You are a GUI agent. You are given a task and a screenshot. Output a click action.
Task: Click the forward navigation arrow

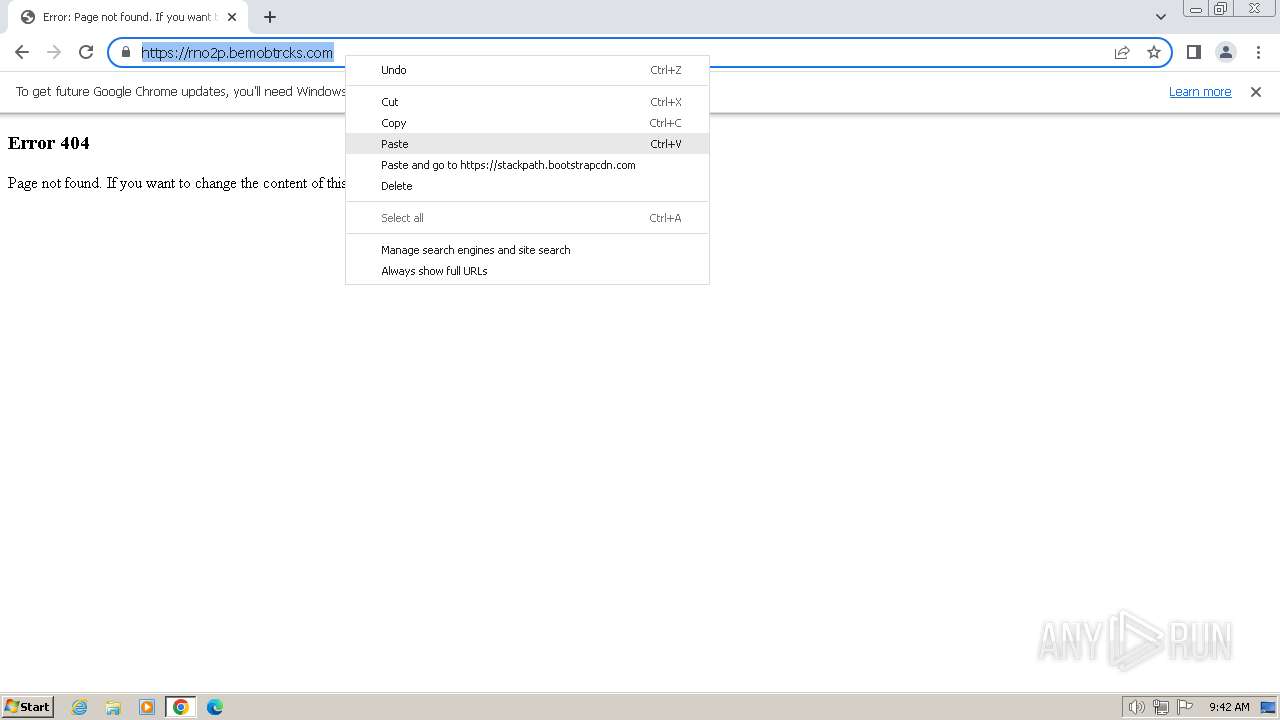[x=54, y=52]
